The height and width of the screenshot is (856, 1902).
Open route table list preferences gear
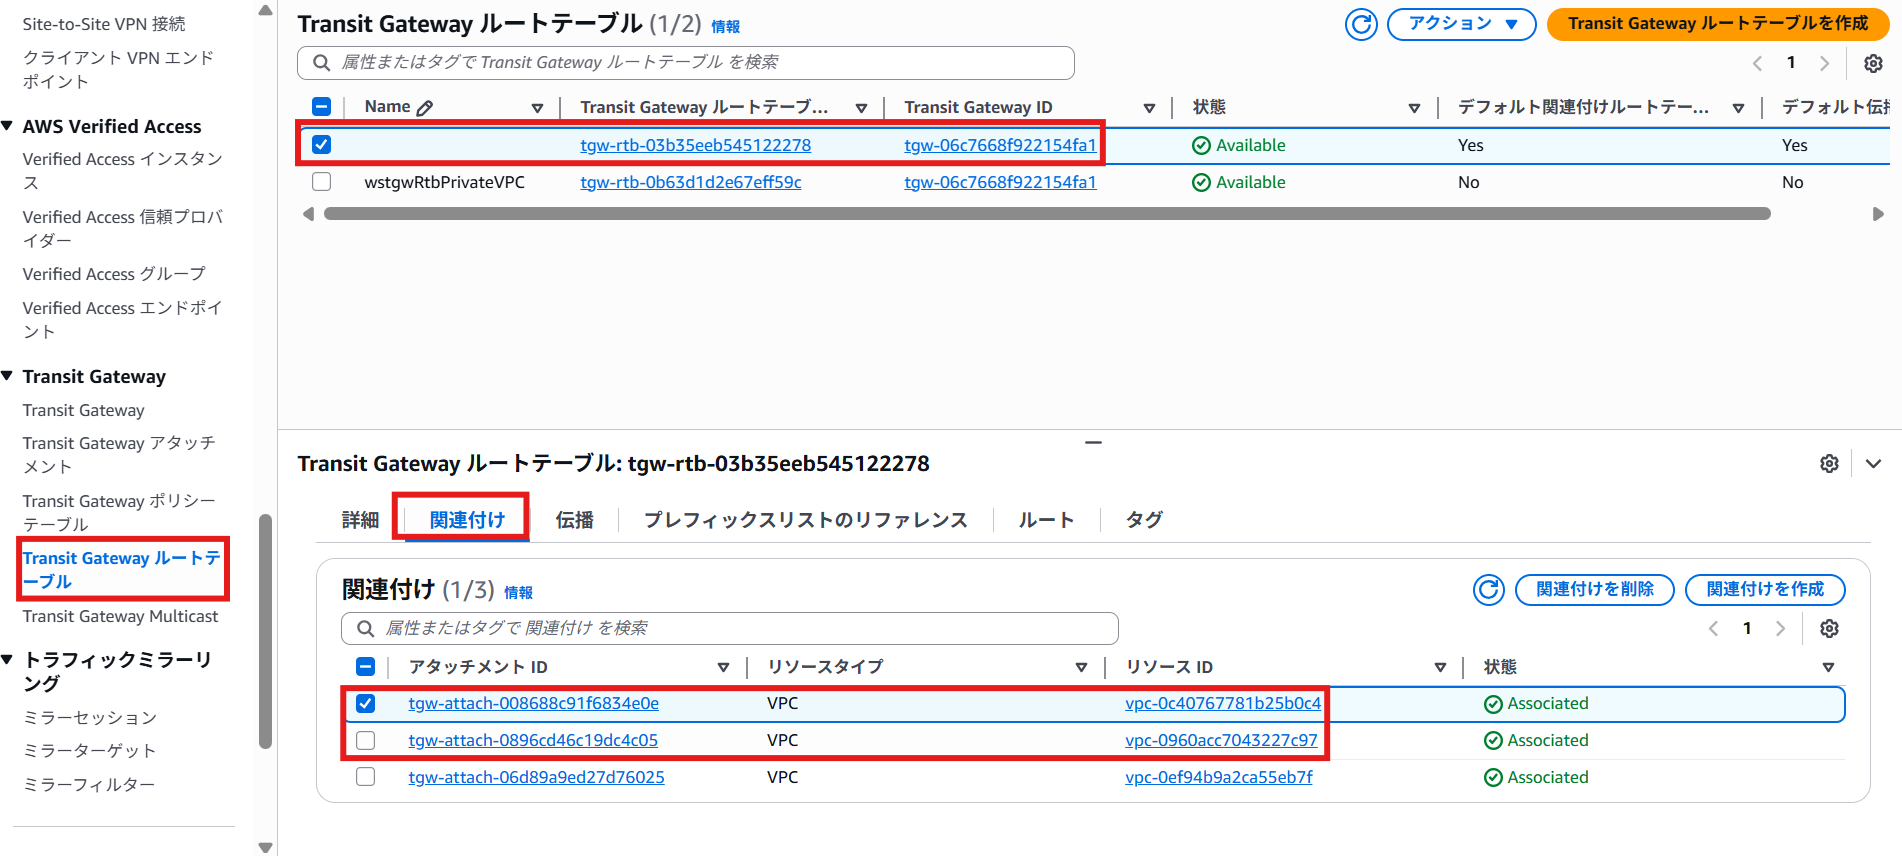1873,63
